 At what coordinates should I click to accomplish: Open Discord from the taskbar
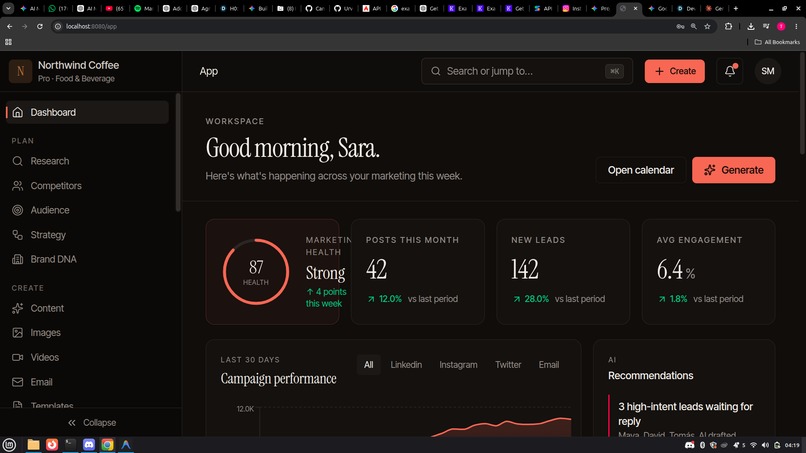(x=89, y=445)
